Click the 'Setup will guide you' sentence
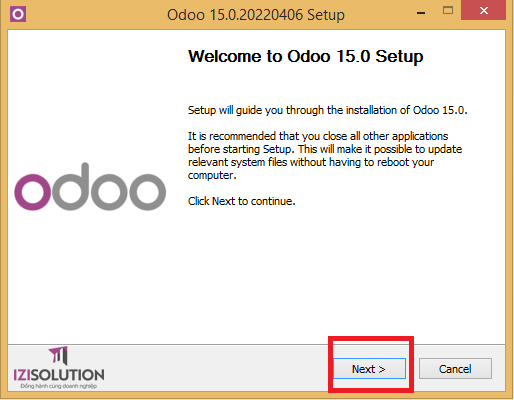514x400 pixels. tap(328, 110)
